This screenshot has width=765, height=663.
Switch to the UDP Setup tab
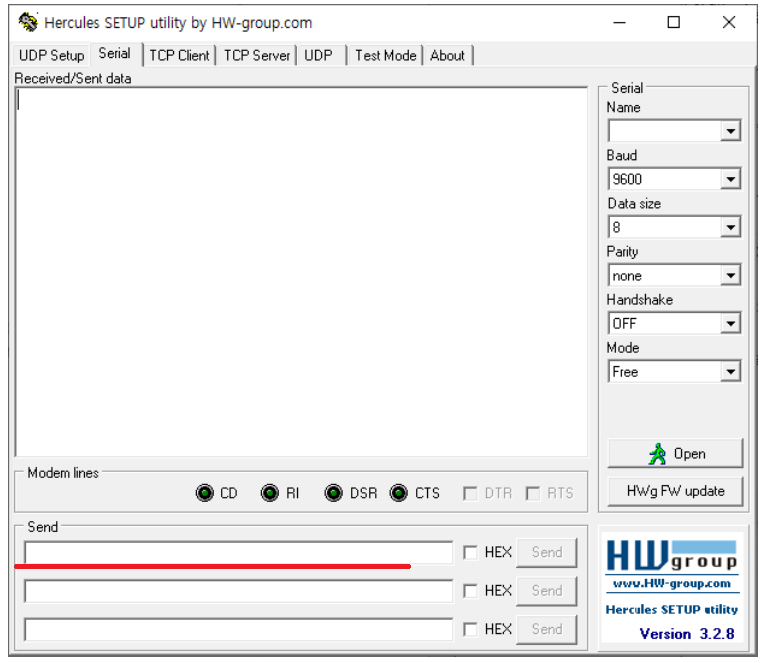[51, 55]
